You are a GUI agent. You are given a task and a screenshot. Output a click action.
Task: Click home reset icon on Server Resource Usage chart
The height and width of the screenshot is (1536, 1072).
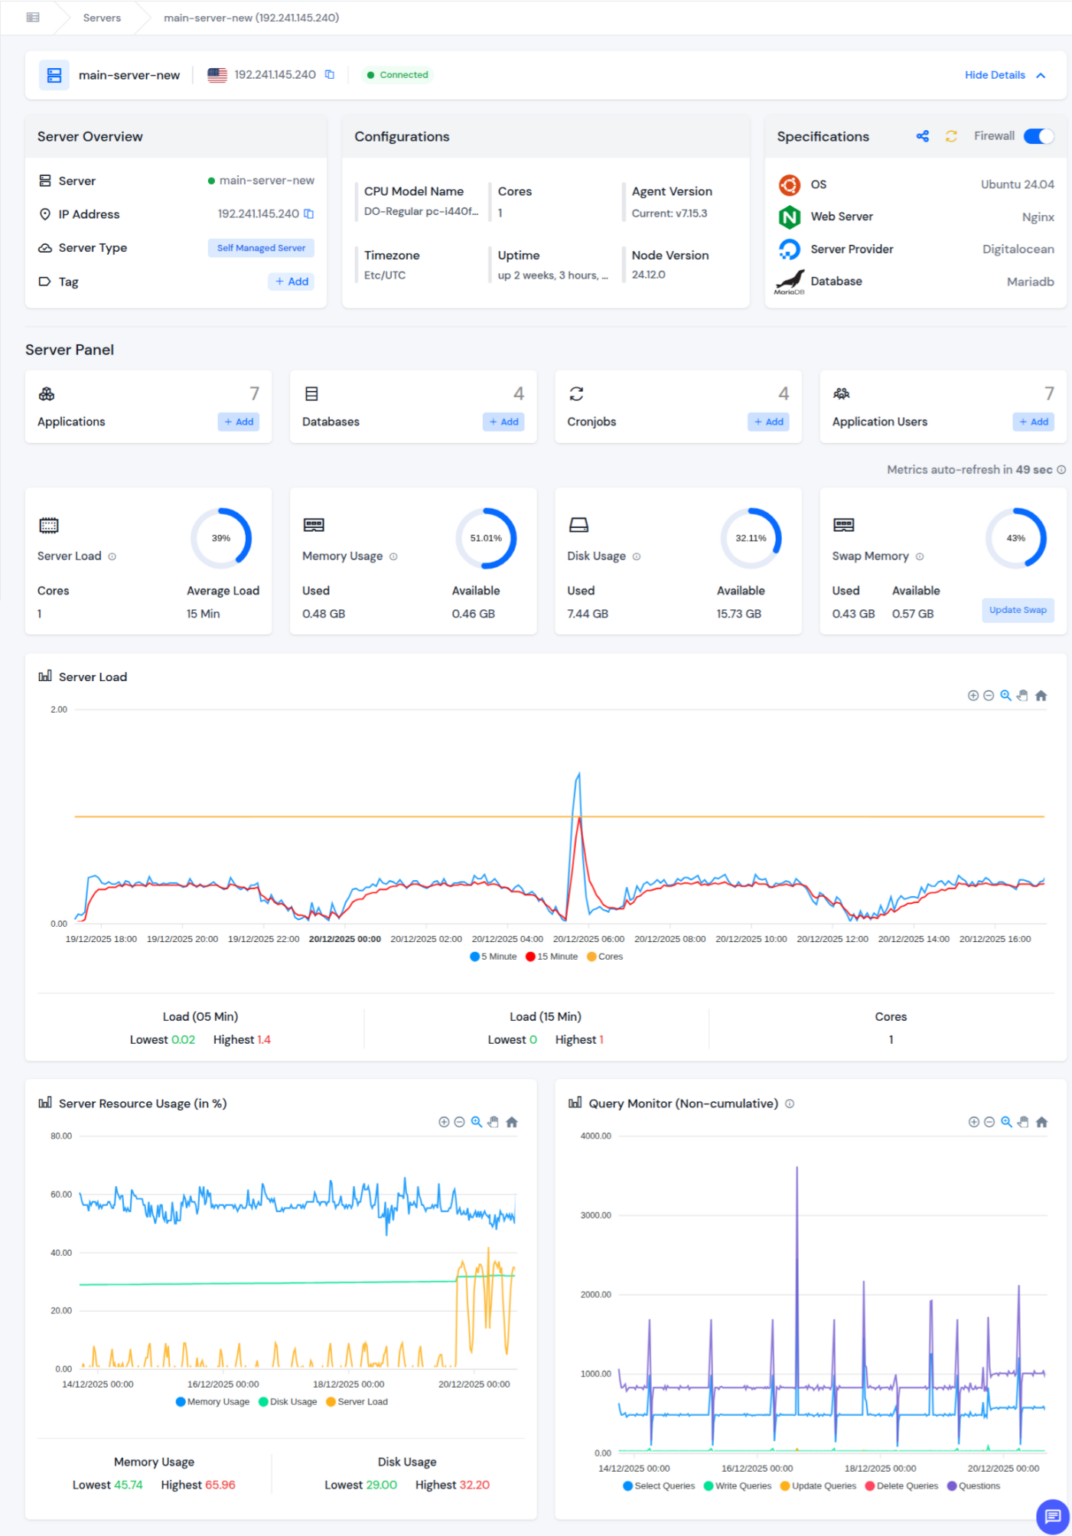(512, 1122)
